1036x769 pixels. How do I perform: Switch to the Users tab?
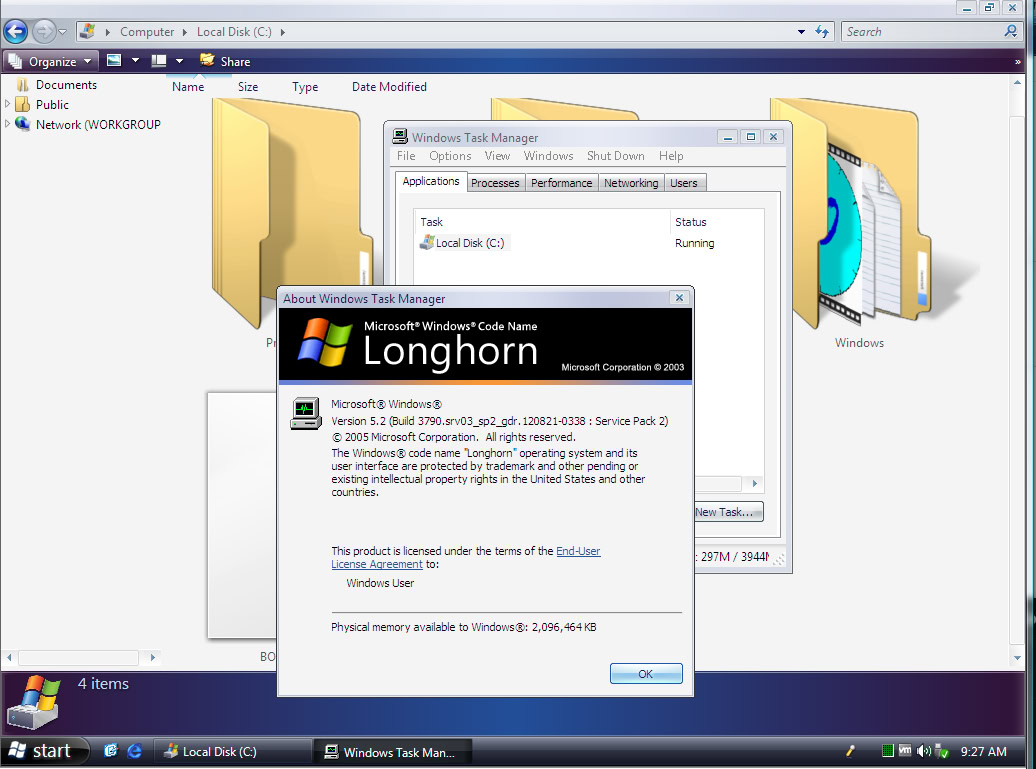tap(684, 183)
